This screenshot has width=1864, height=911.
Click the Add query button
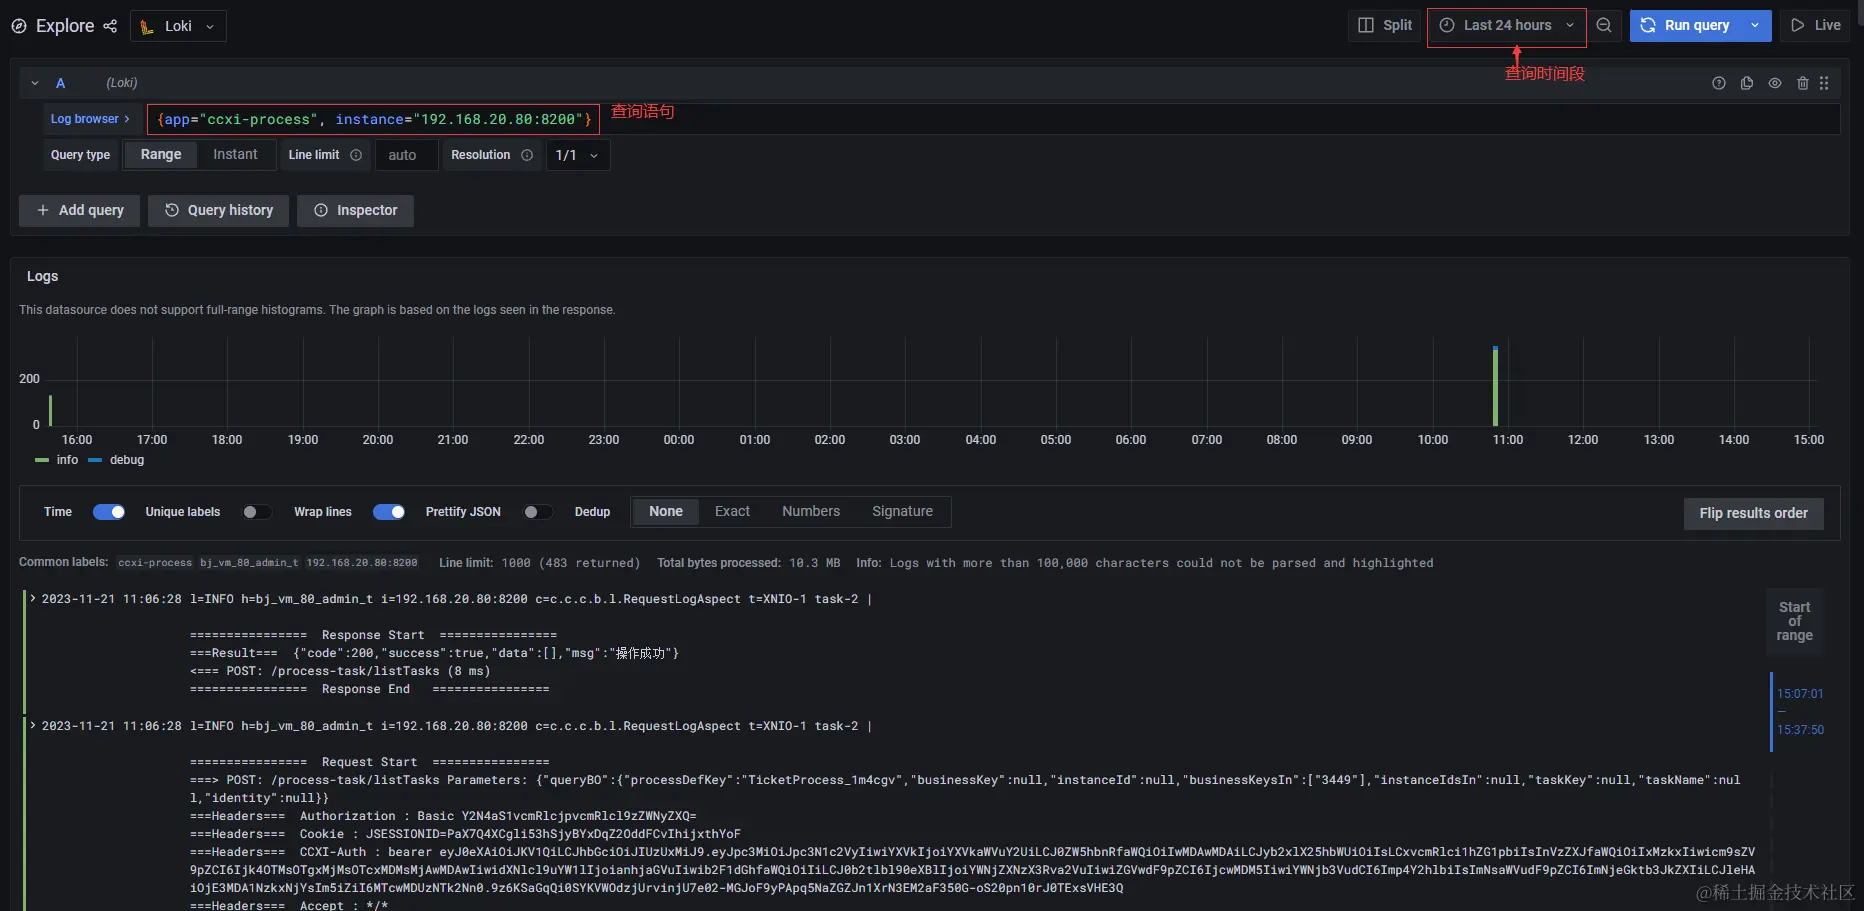[x=79, y=210]
